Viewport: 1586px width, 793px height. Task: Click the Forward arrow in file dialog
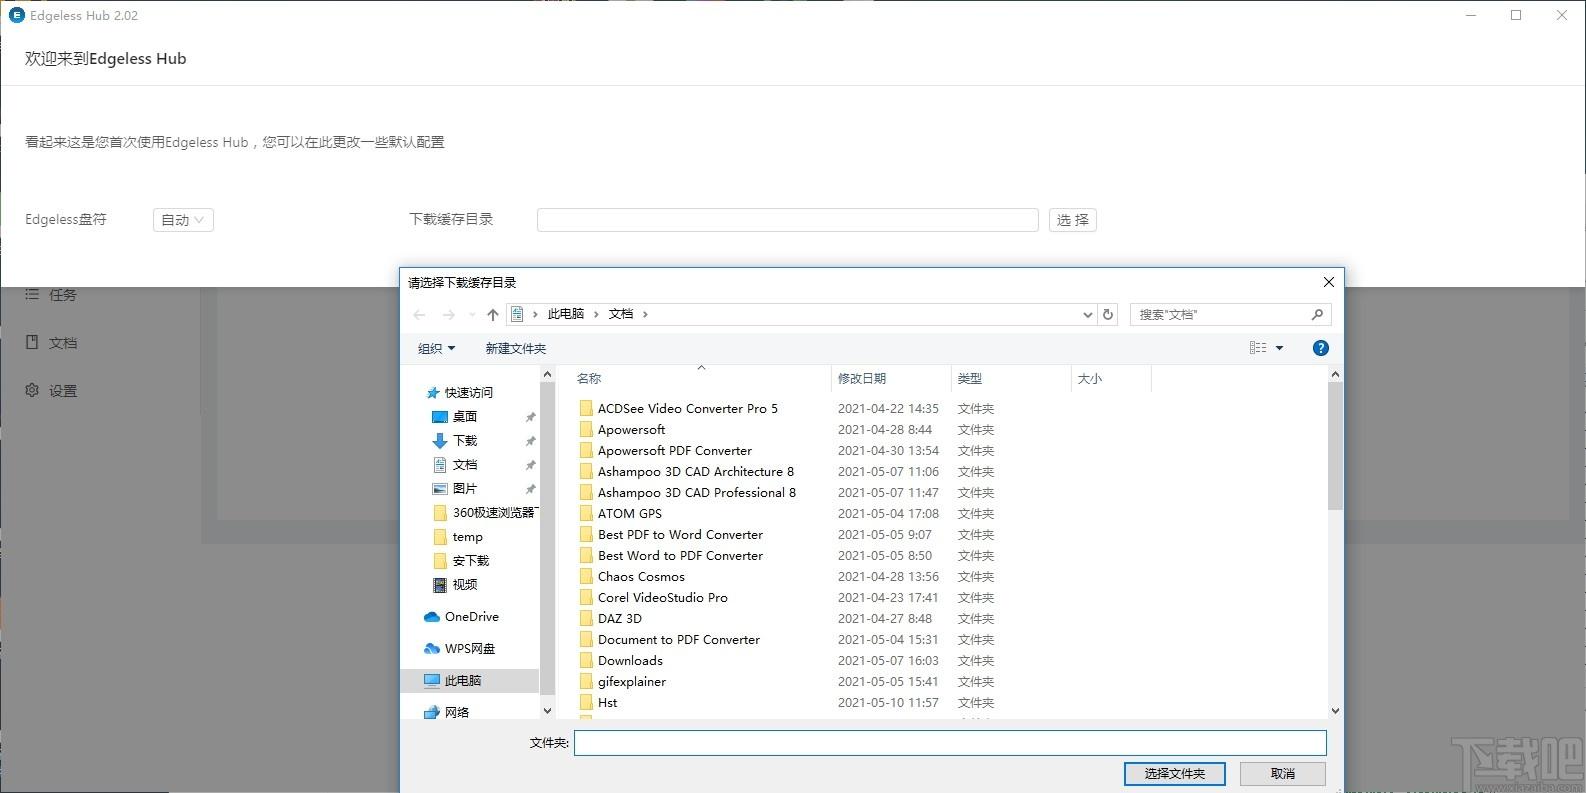449,314
